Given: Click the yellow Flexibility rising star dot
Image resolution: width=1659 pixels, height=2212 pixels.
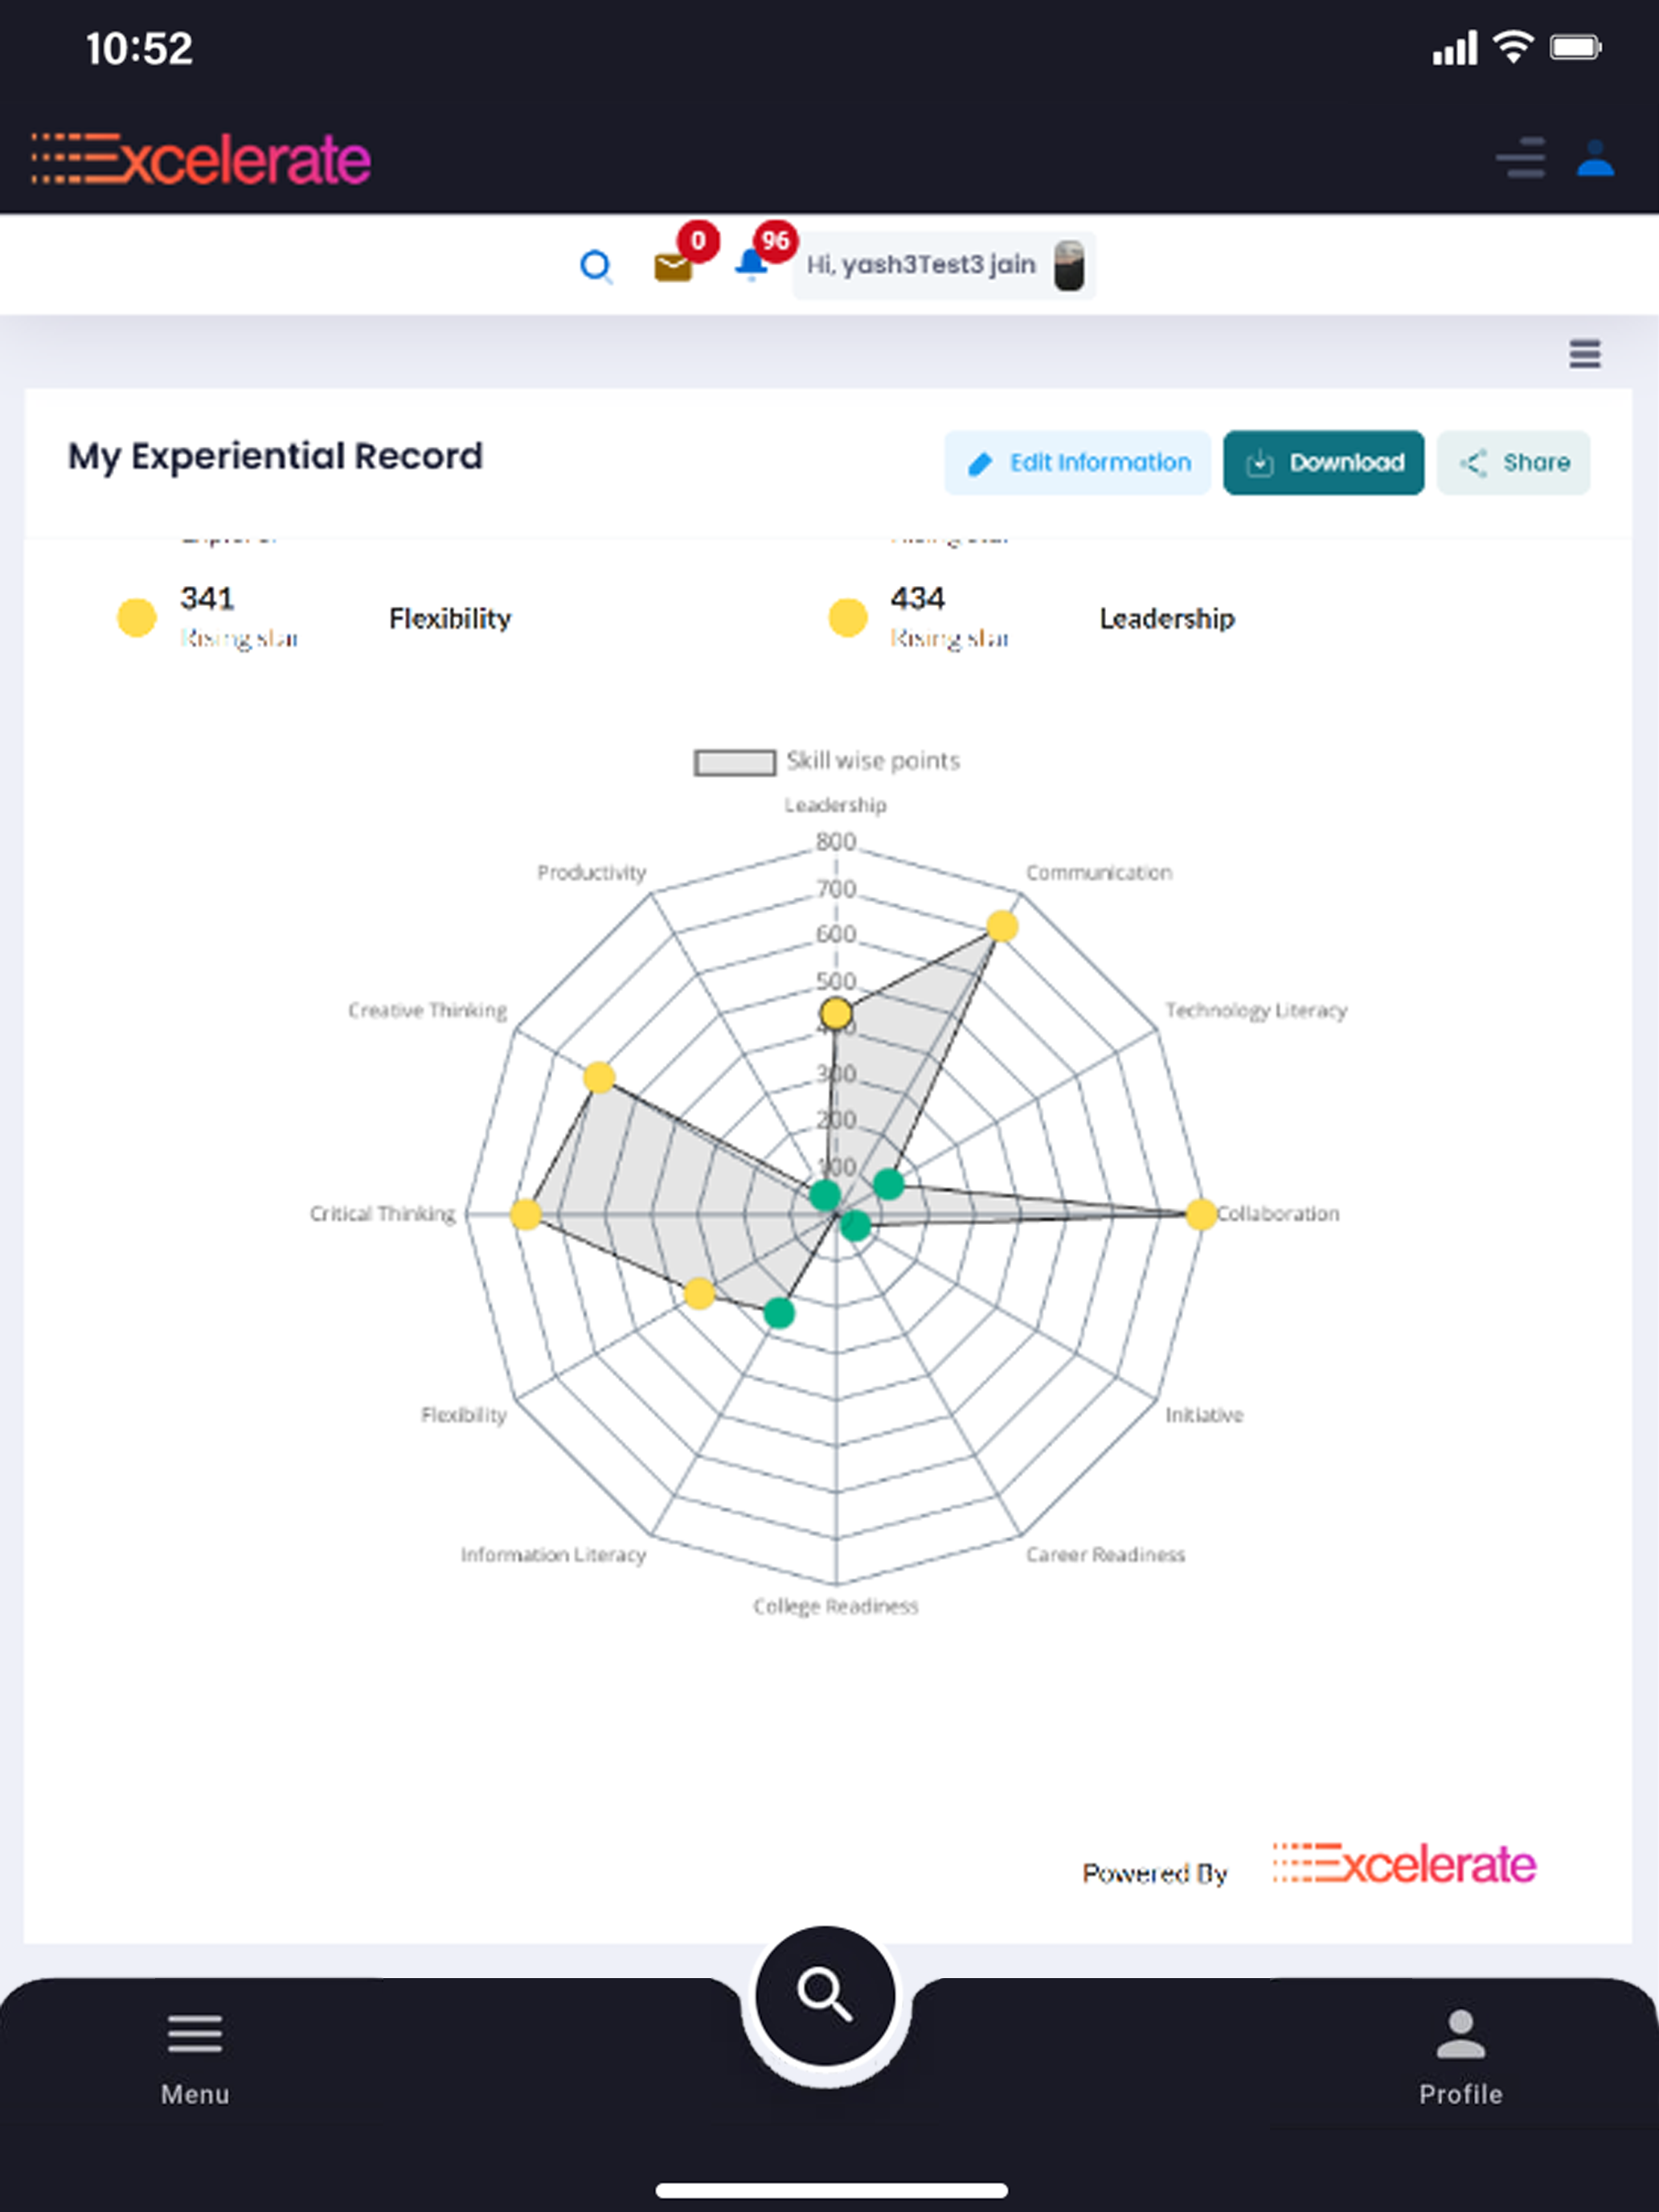Looking at the screenshot, I should click(137, 617).
